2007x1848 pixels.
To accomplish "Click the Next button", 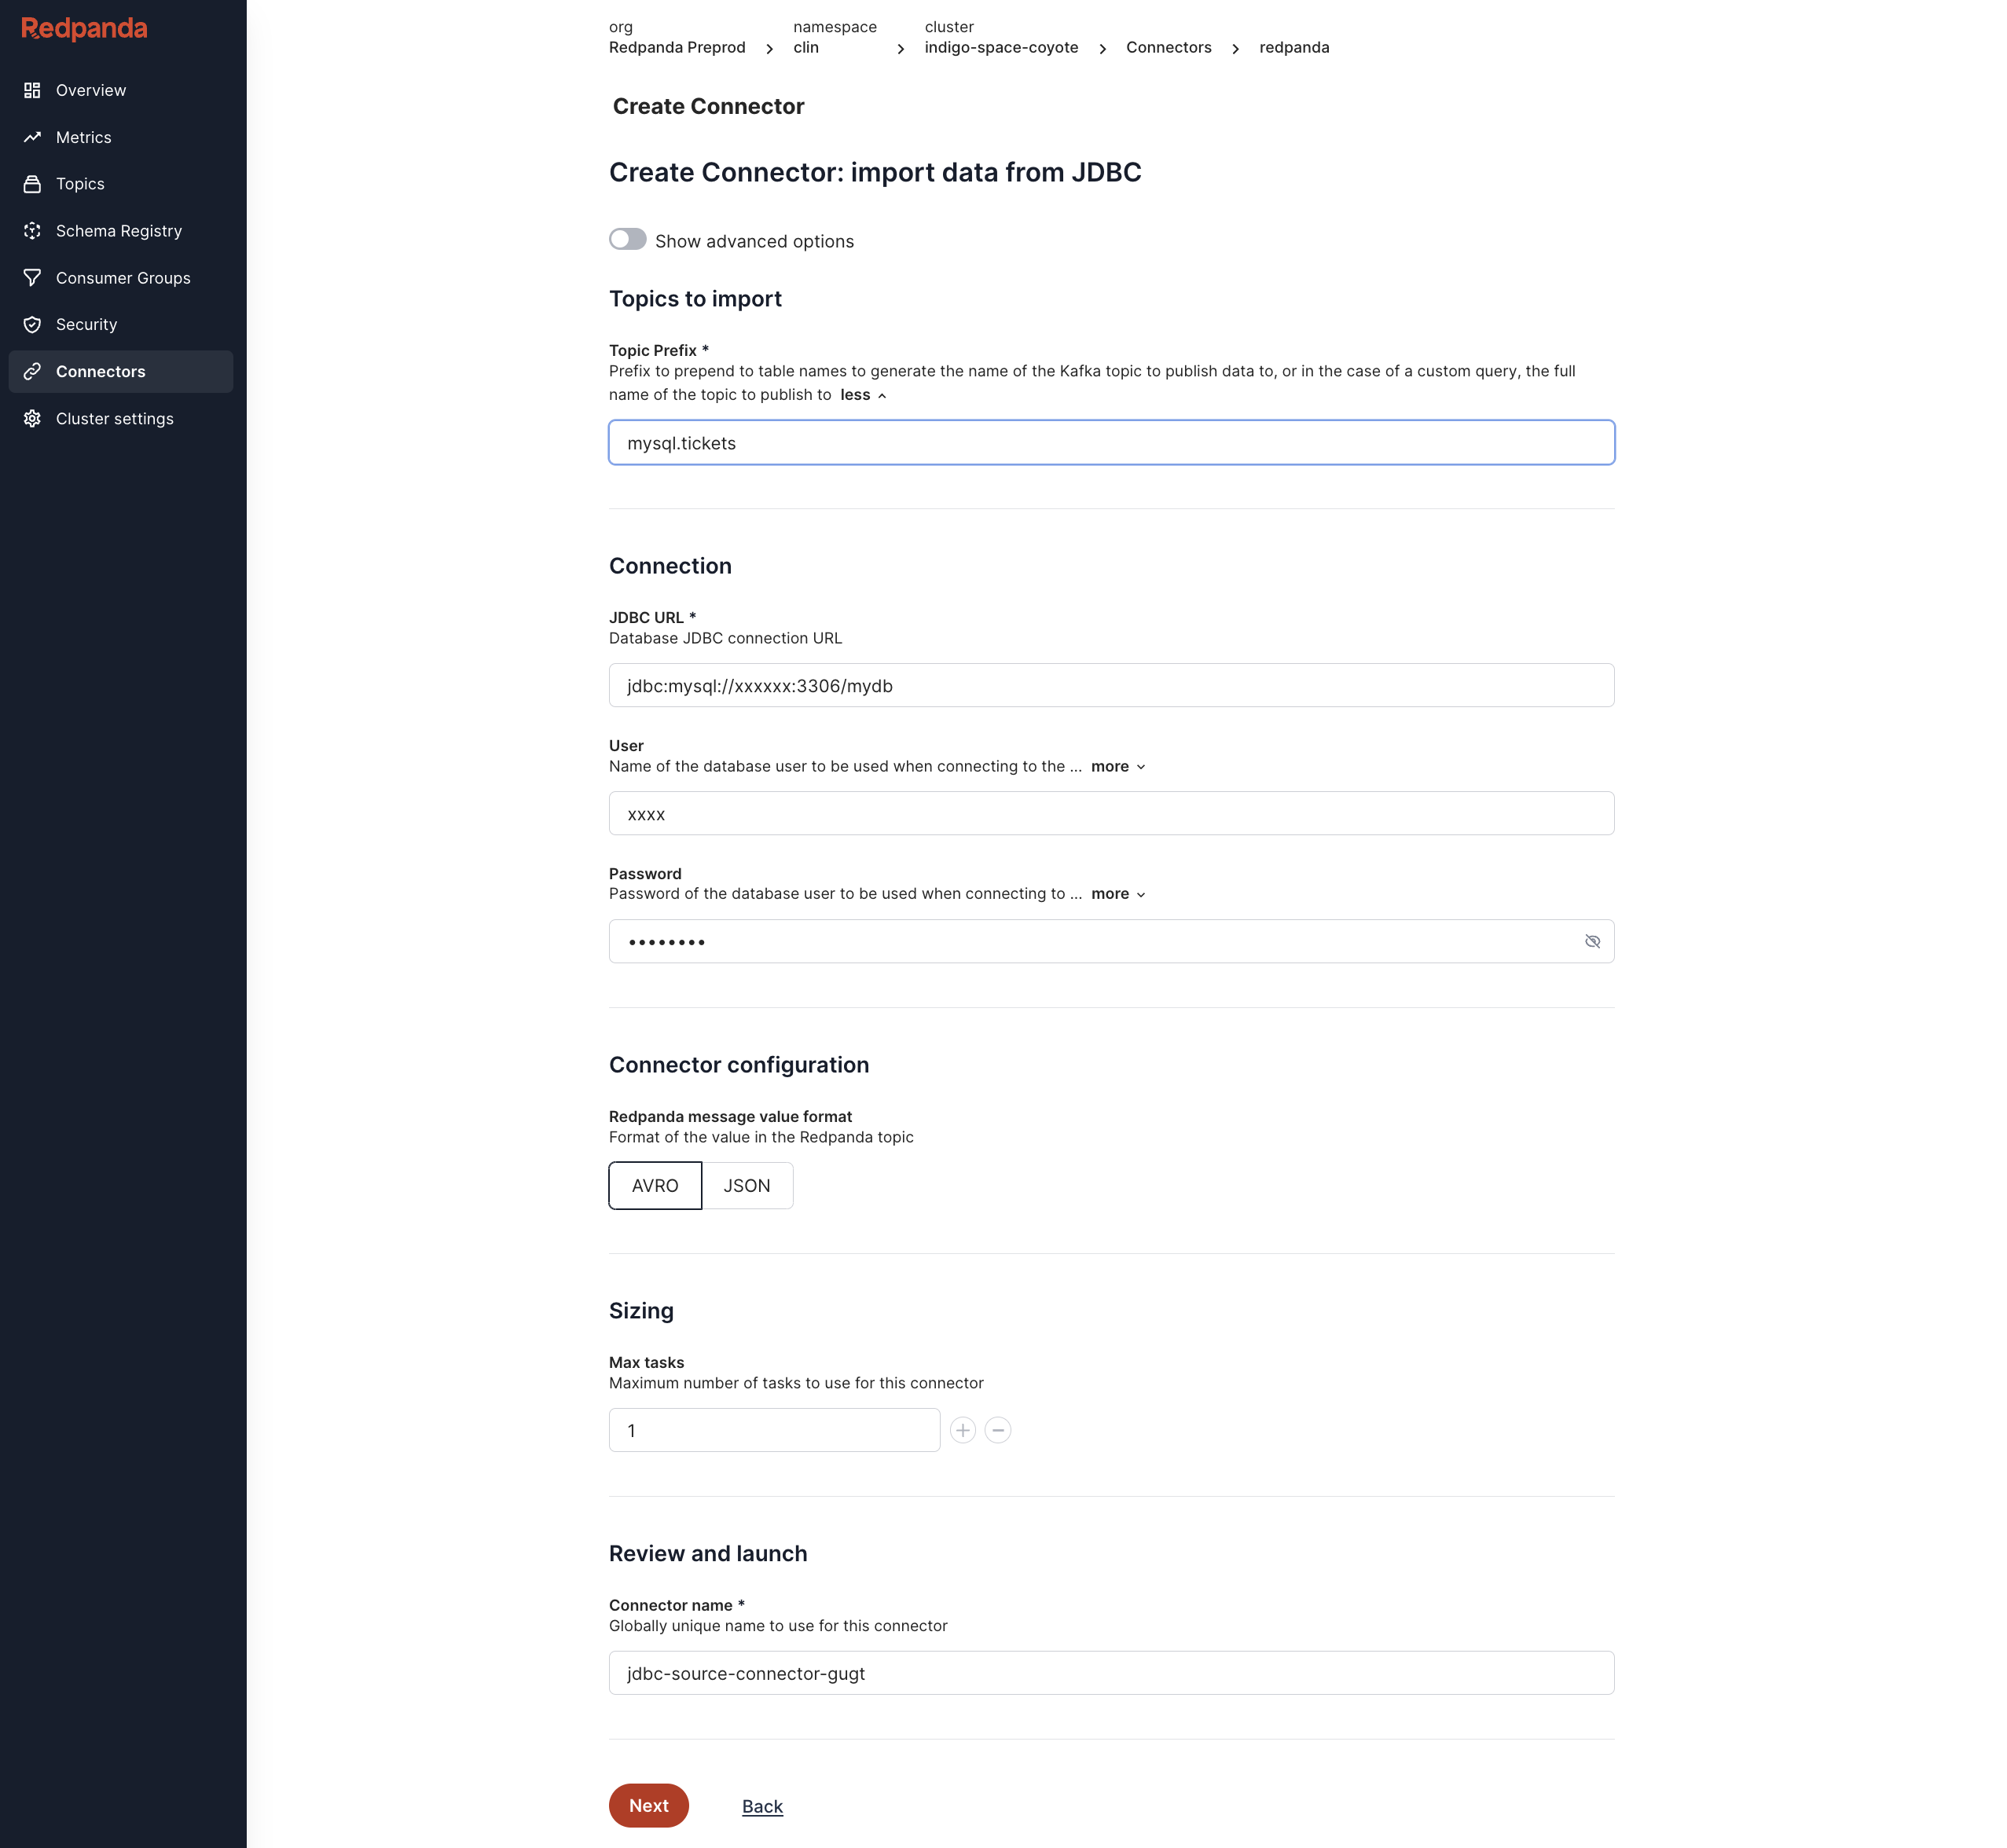I will 648,1806.
